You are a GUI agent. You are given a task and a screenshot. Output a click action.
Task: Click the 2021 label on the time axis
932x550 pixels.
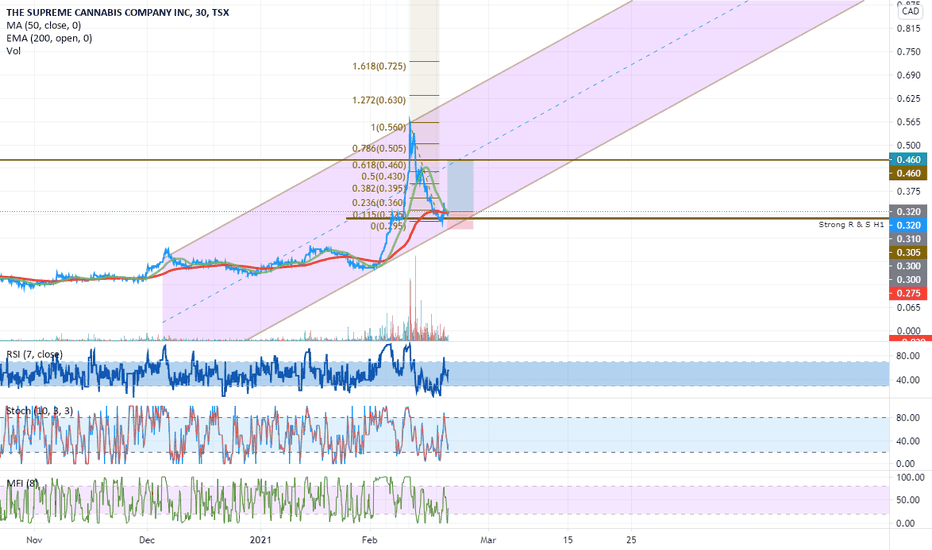[x=260, y=540]
